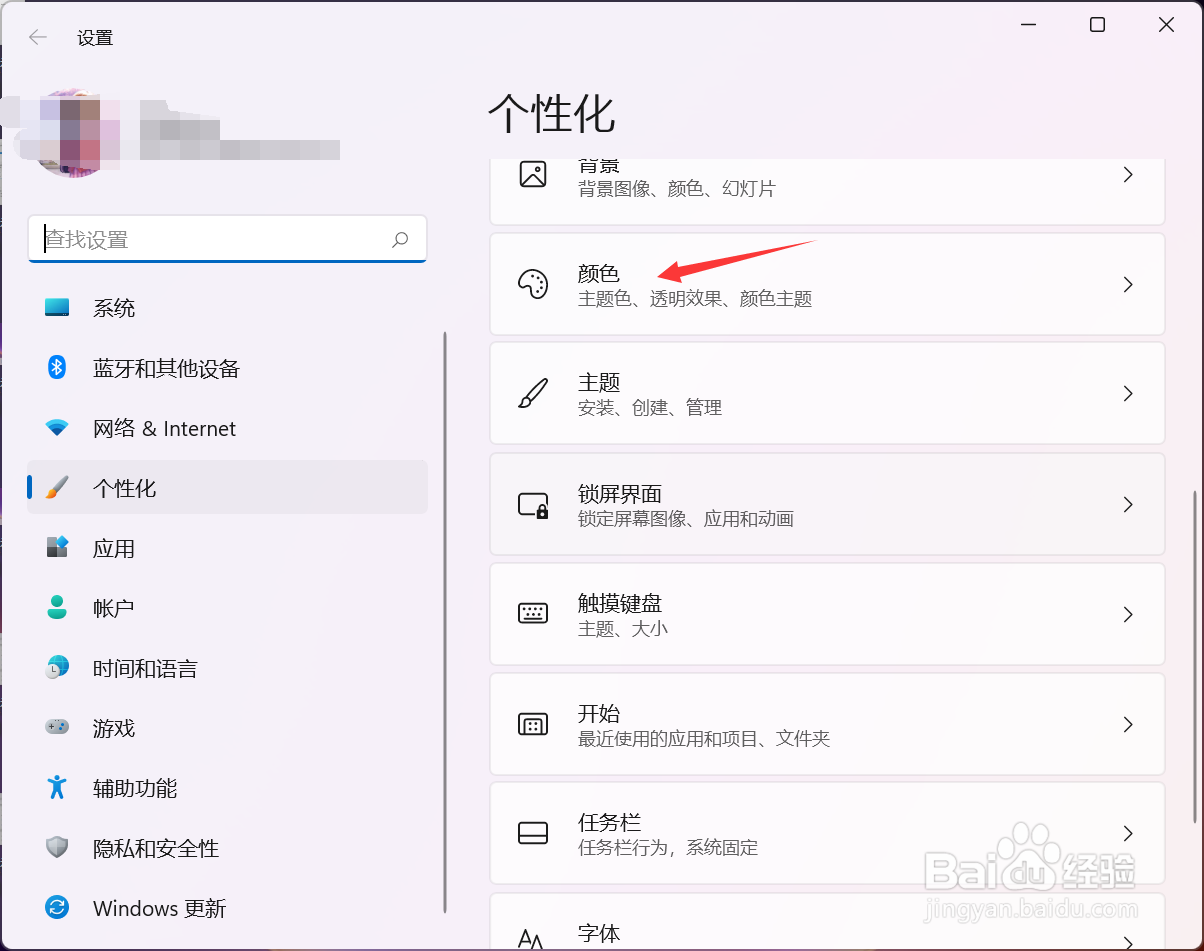Click the paintbrush icon for 主题
Viewport: 1204px width, 951px height.
[533, 394]
